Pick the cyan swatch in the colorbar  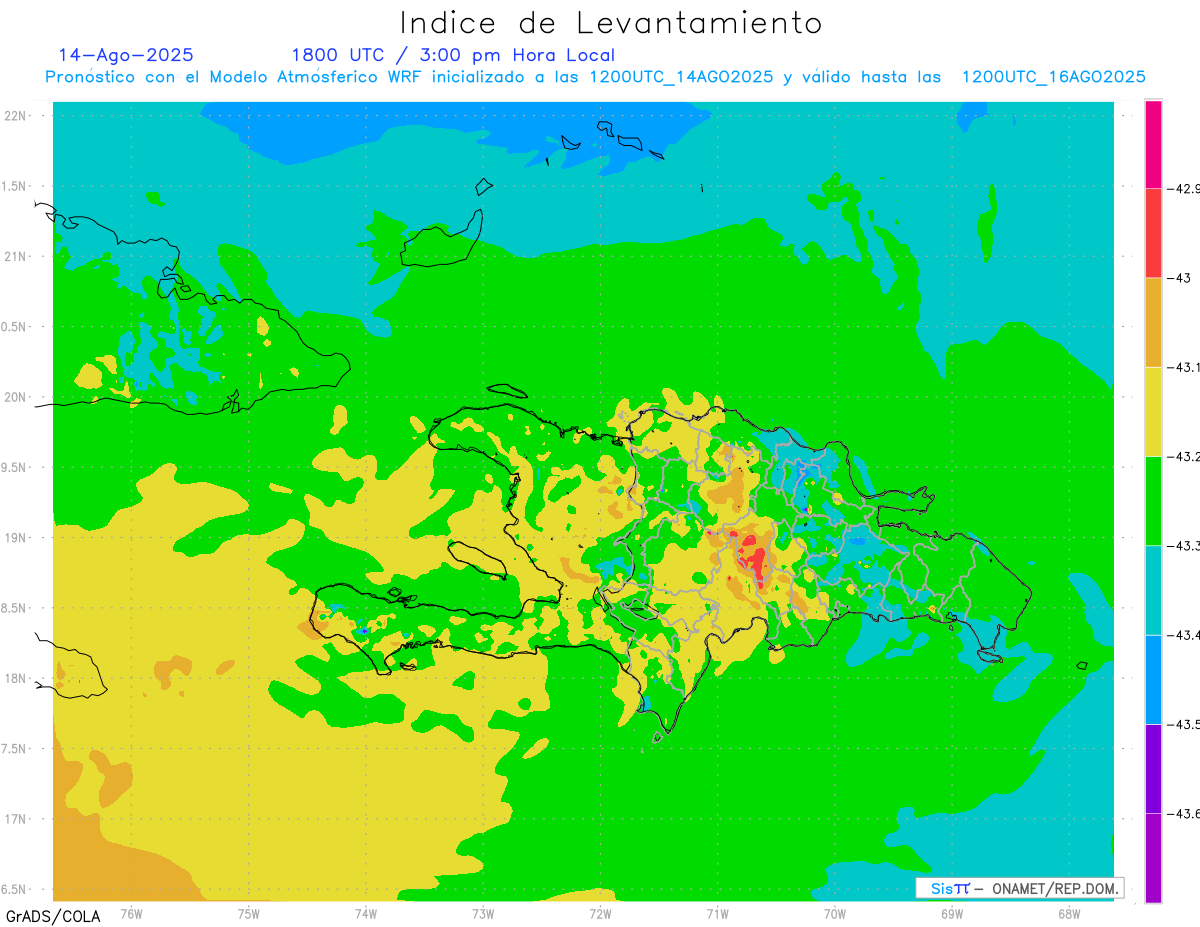coord(1153,590)
